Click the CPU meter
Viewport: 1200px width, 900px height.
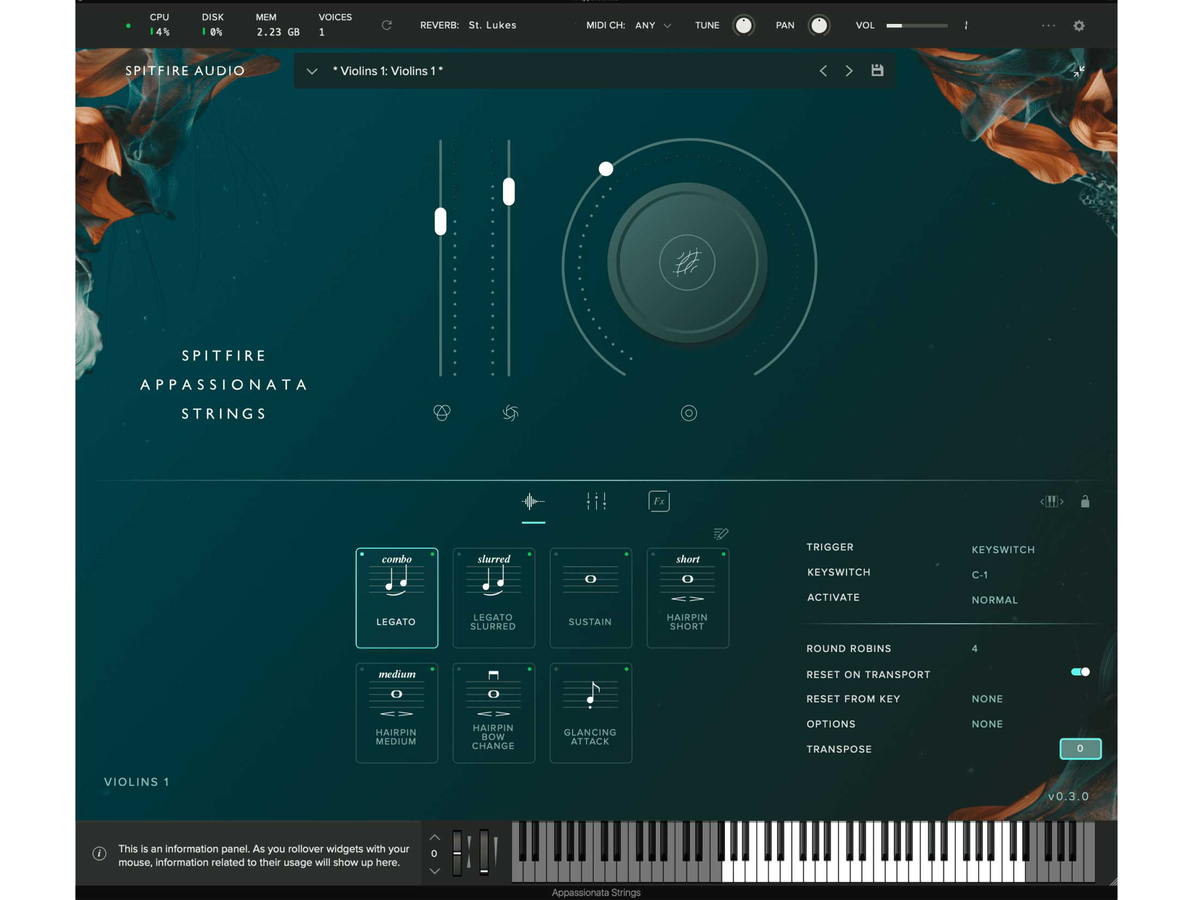pyautogui.click(x=158, y=25)
